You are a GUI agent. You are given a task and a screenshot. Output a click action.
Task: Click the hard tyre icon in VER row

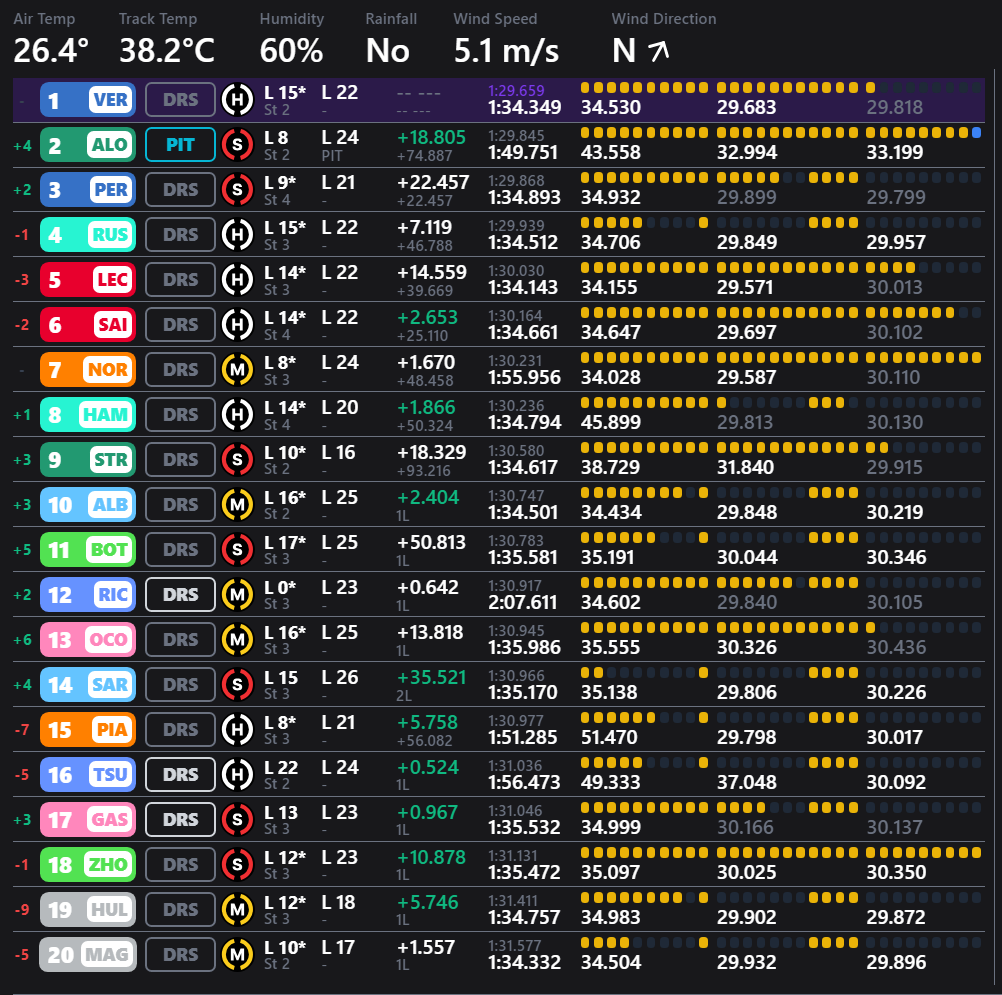point(237,100)
